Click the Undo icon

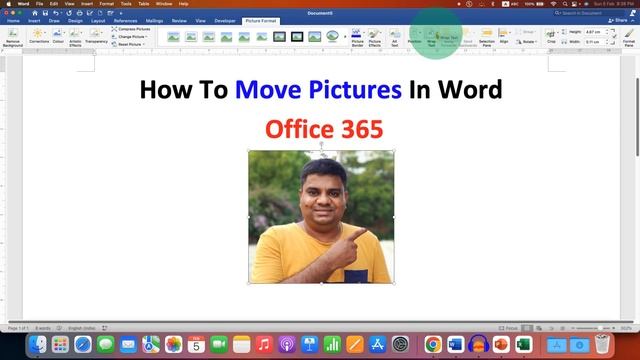[x=56, y=13]
